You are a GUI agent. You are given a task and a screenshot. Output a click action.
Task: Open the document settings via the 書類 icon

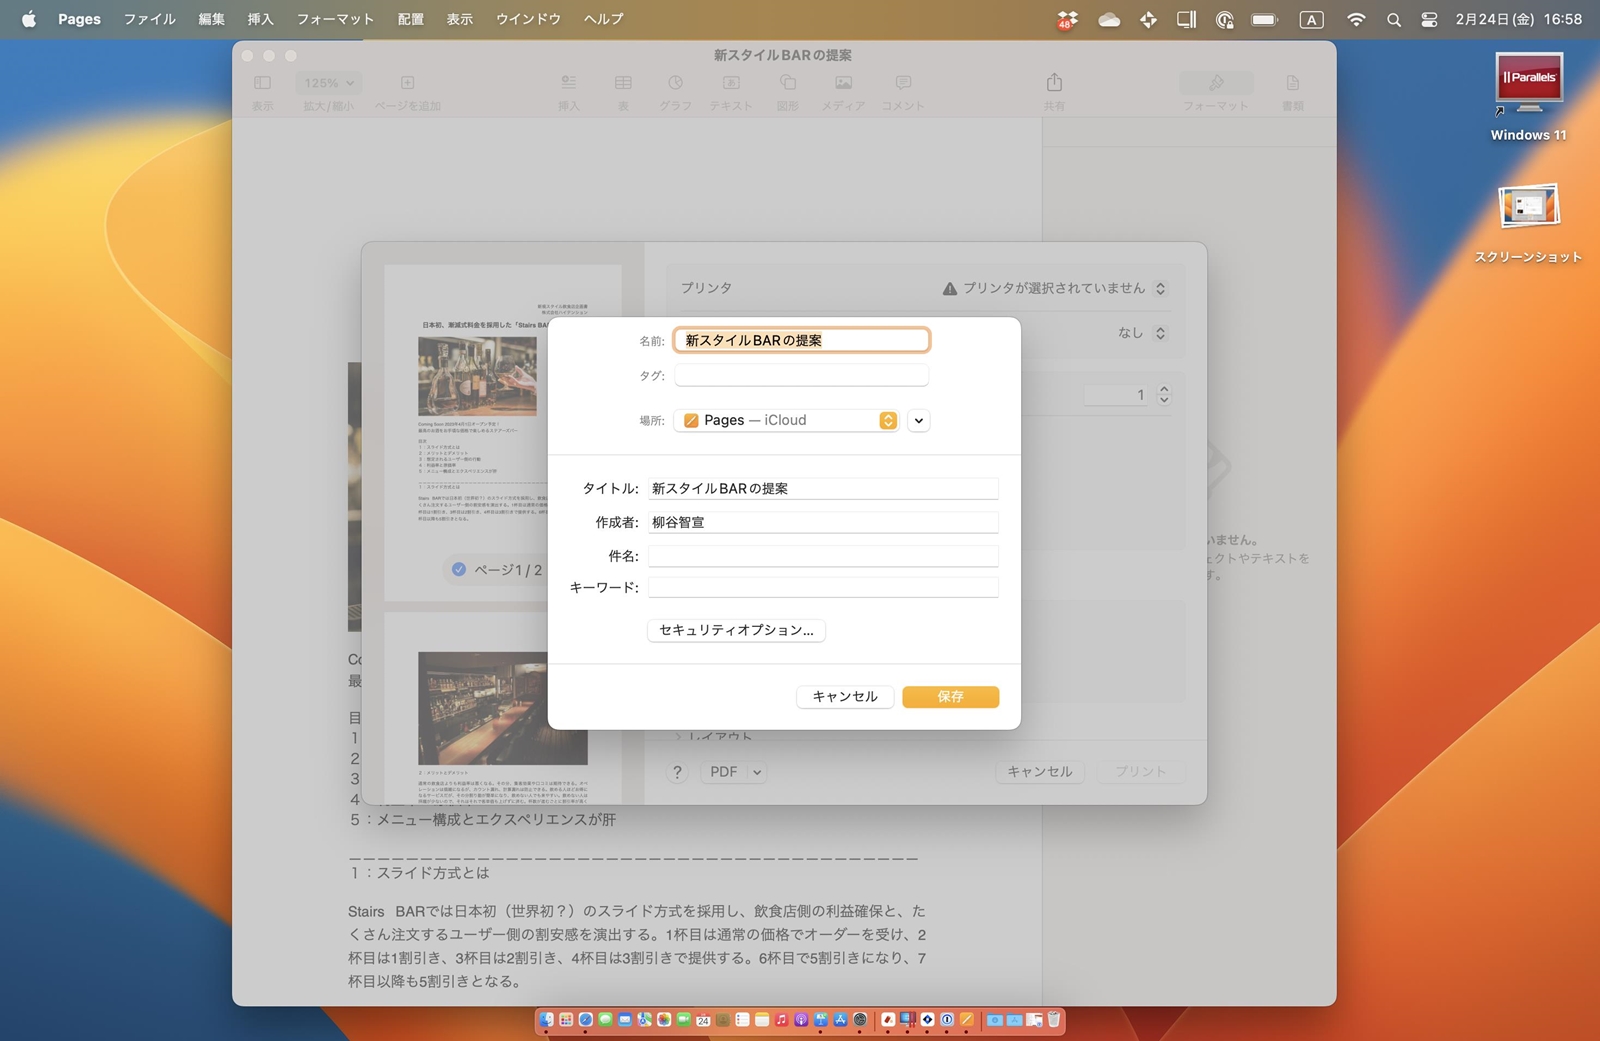click(1294, 90)
